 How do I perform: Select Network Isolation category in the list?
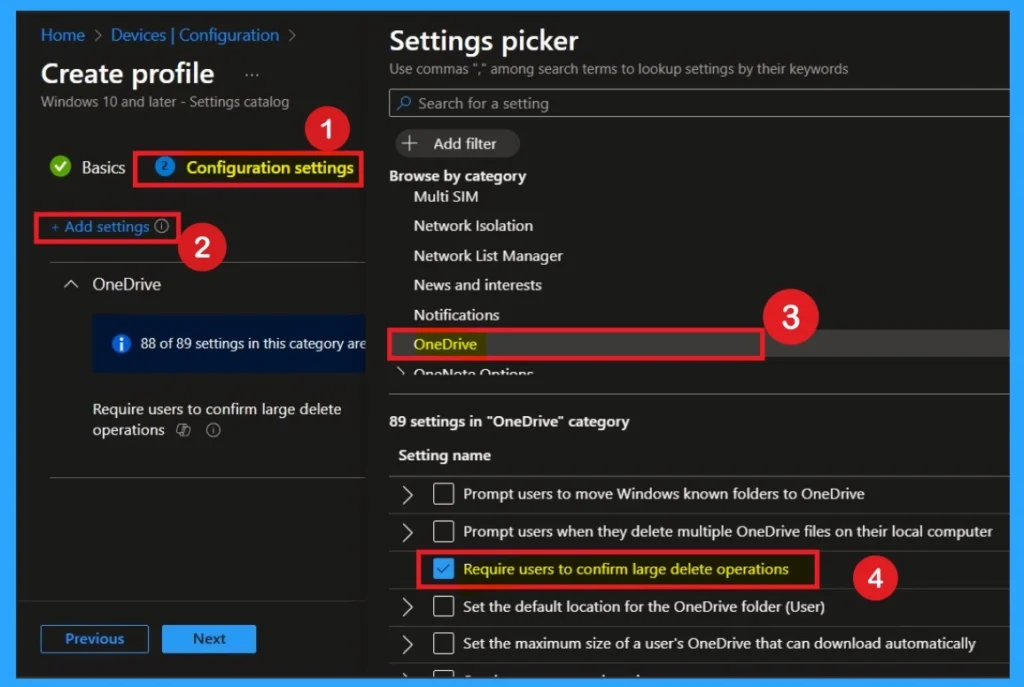473,226
